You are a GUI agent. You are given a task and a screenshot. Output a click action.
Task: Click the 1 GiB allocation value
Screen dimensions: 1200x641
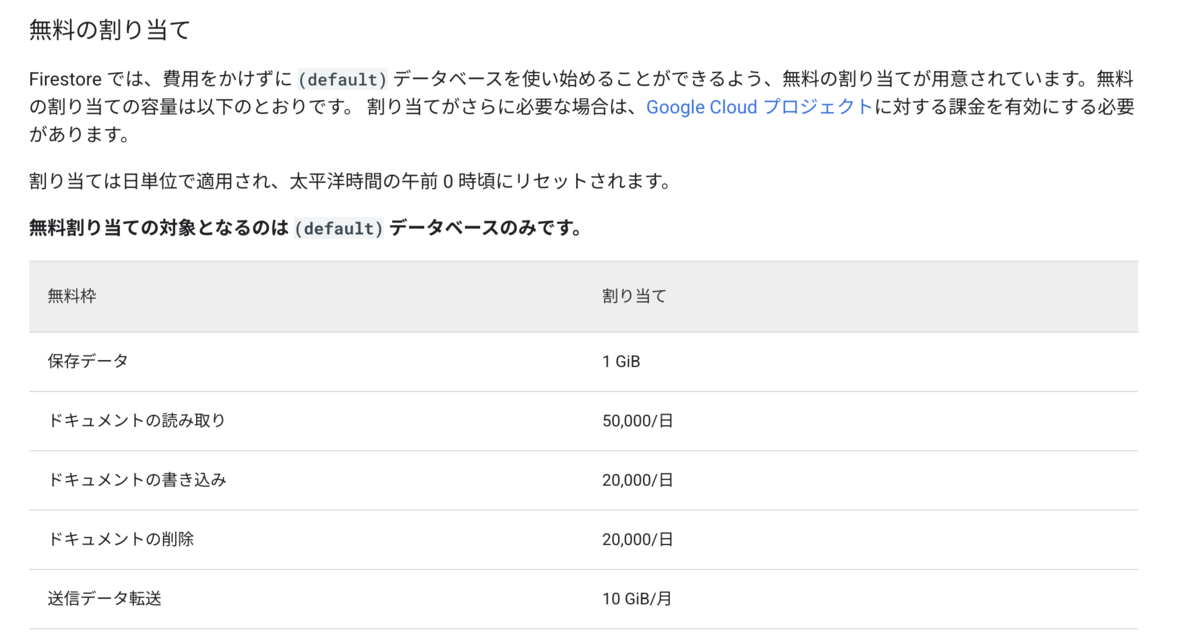pyautogui.click(x=621, y=361)
